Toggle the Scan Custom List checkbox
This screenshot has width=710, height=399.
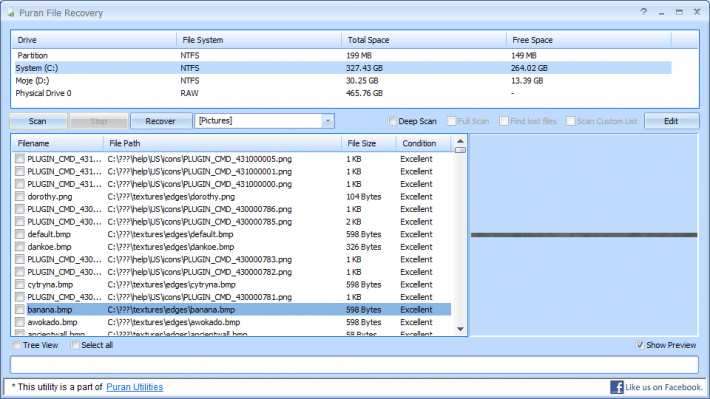coord(571,121)
